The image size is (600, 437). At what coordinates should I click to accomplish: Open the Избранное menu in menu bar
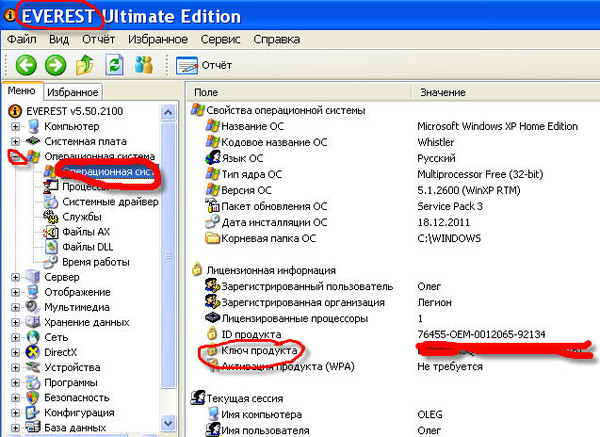[158, 39]
